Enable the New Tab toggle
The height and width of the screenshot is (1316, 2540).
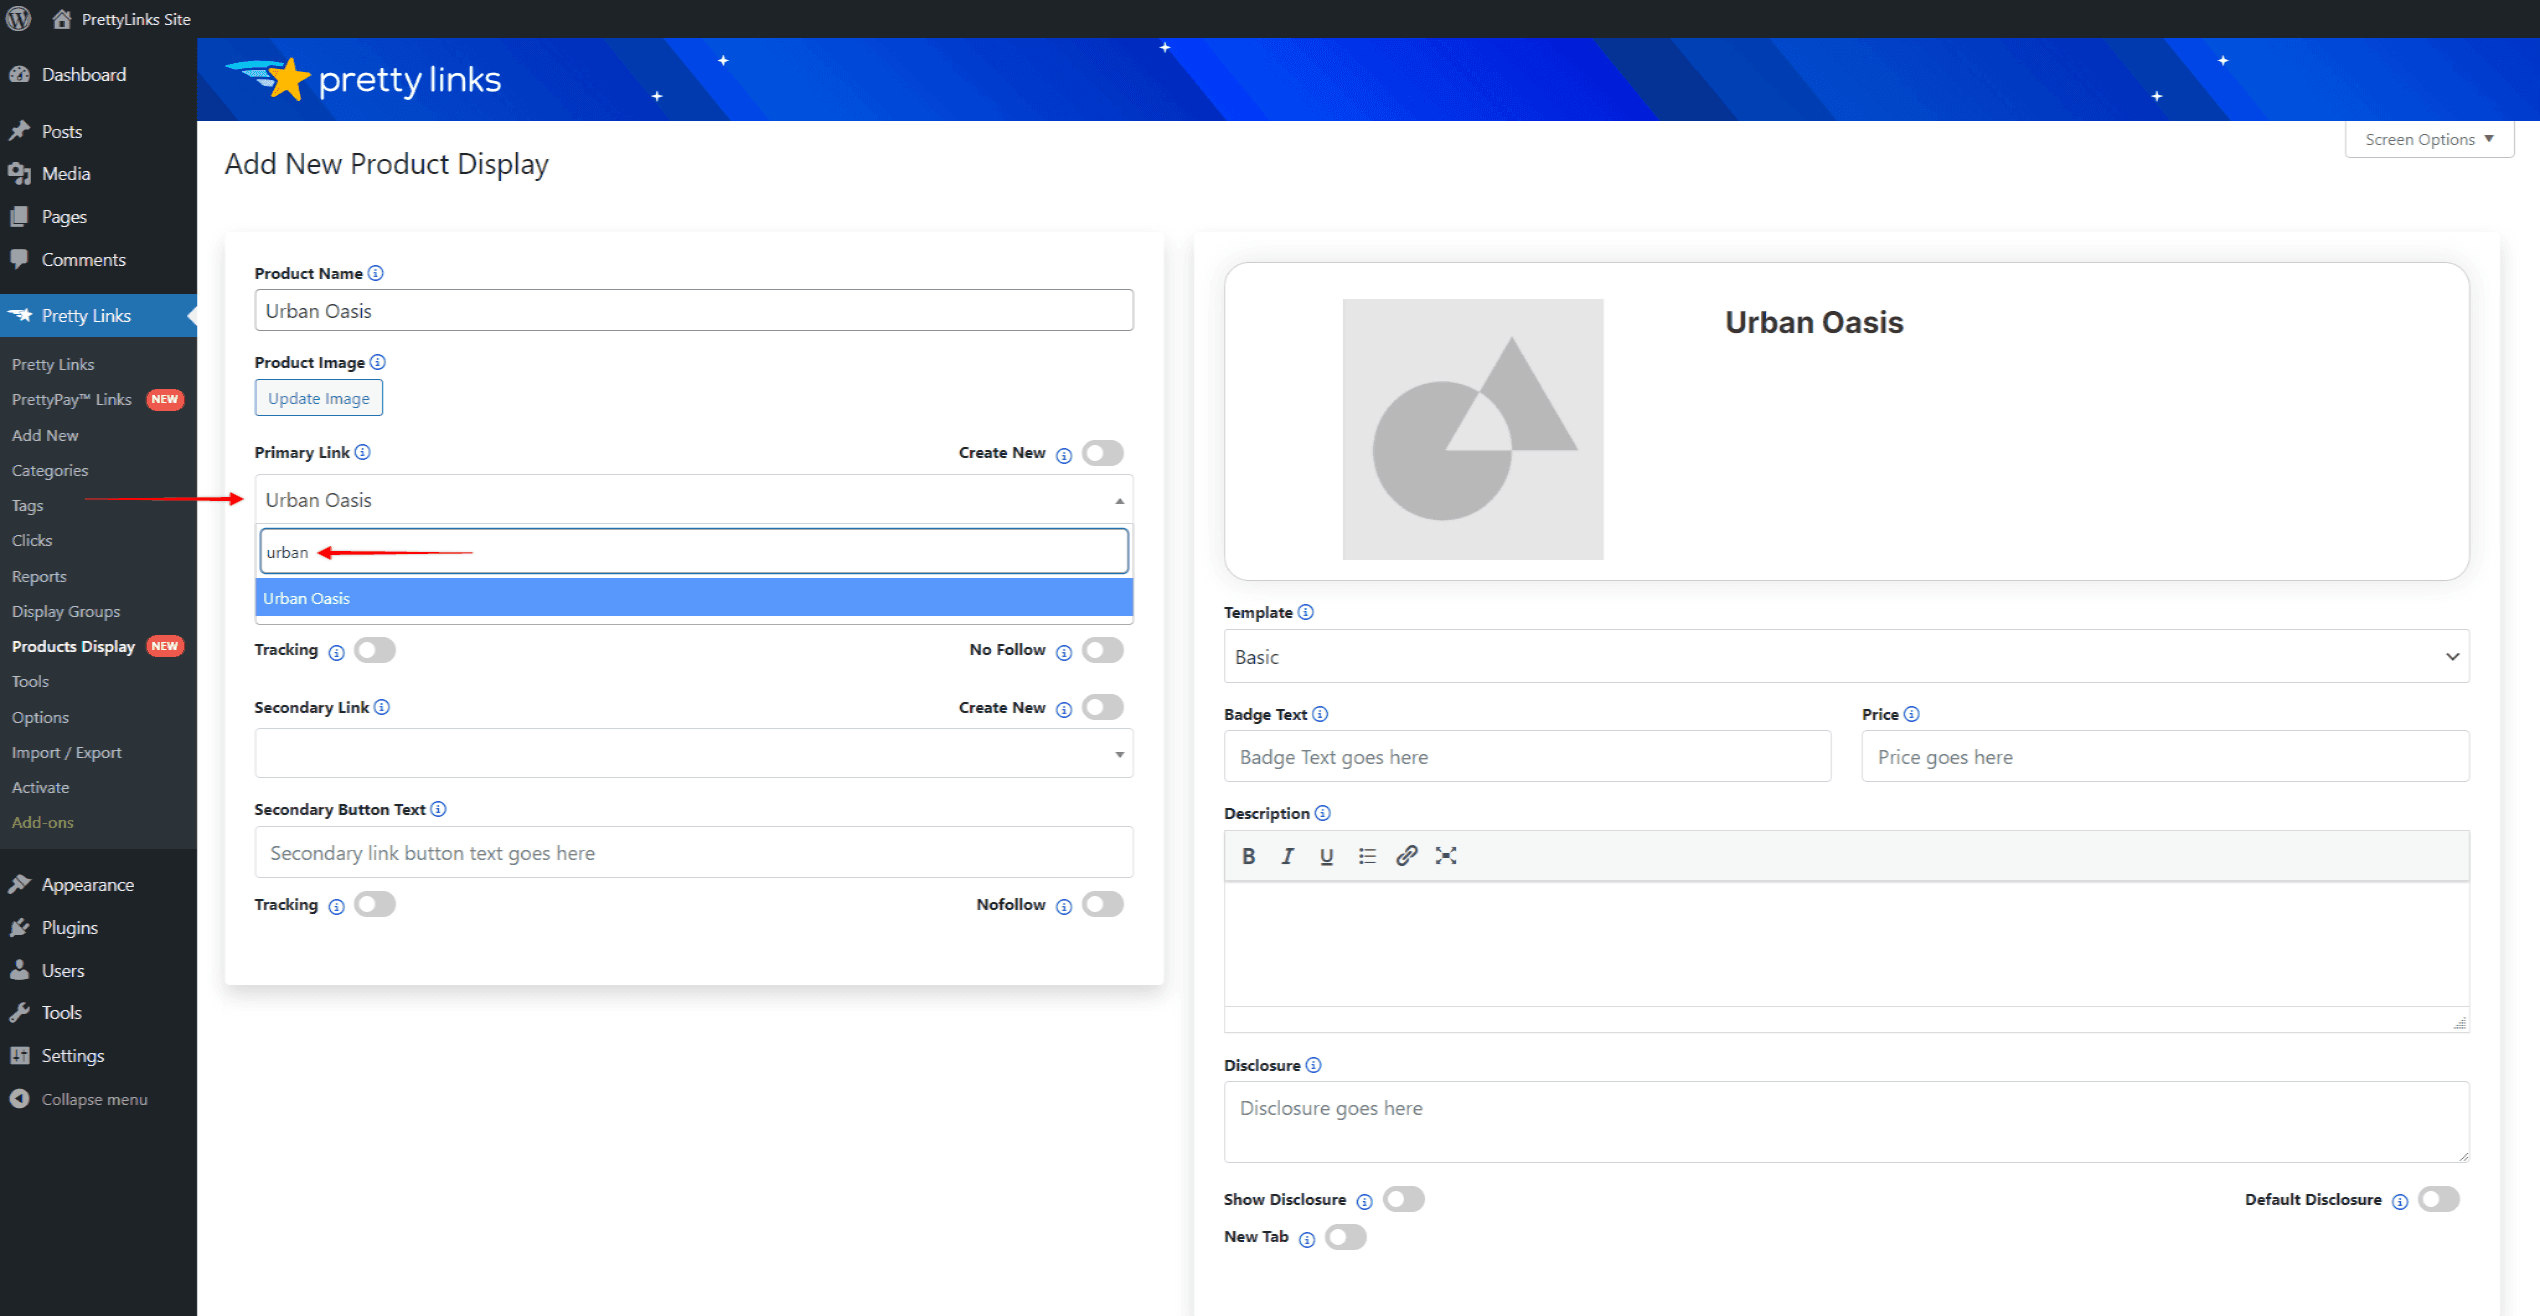(1345, 1237)
